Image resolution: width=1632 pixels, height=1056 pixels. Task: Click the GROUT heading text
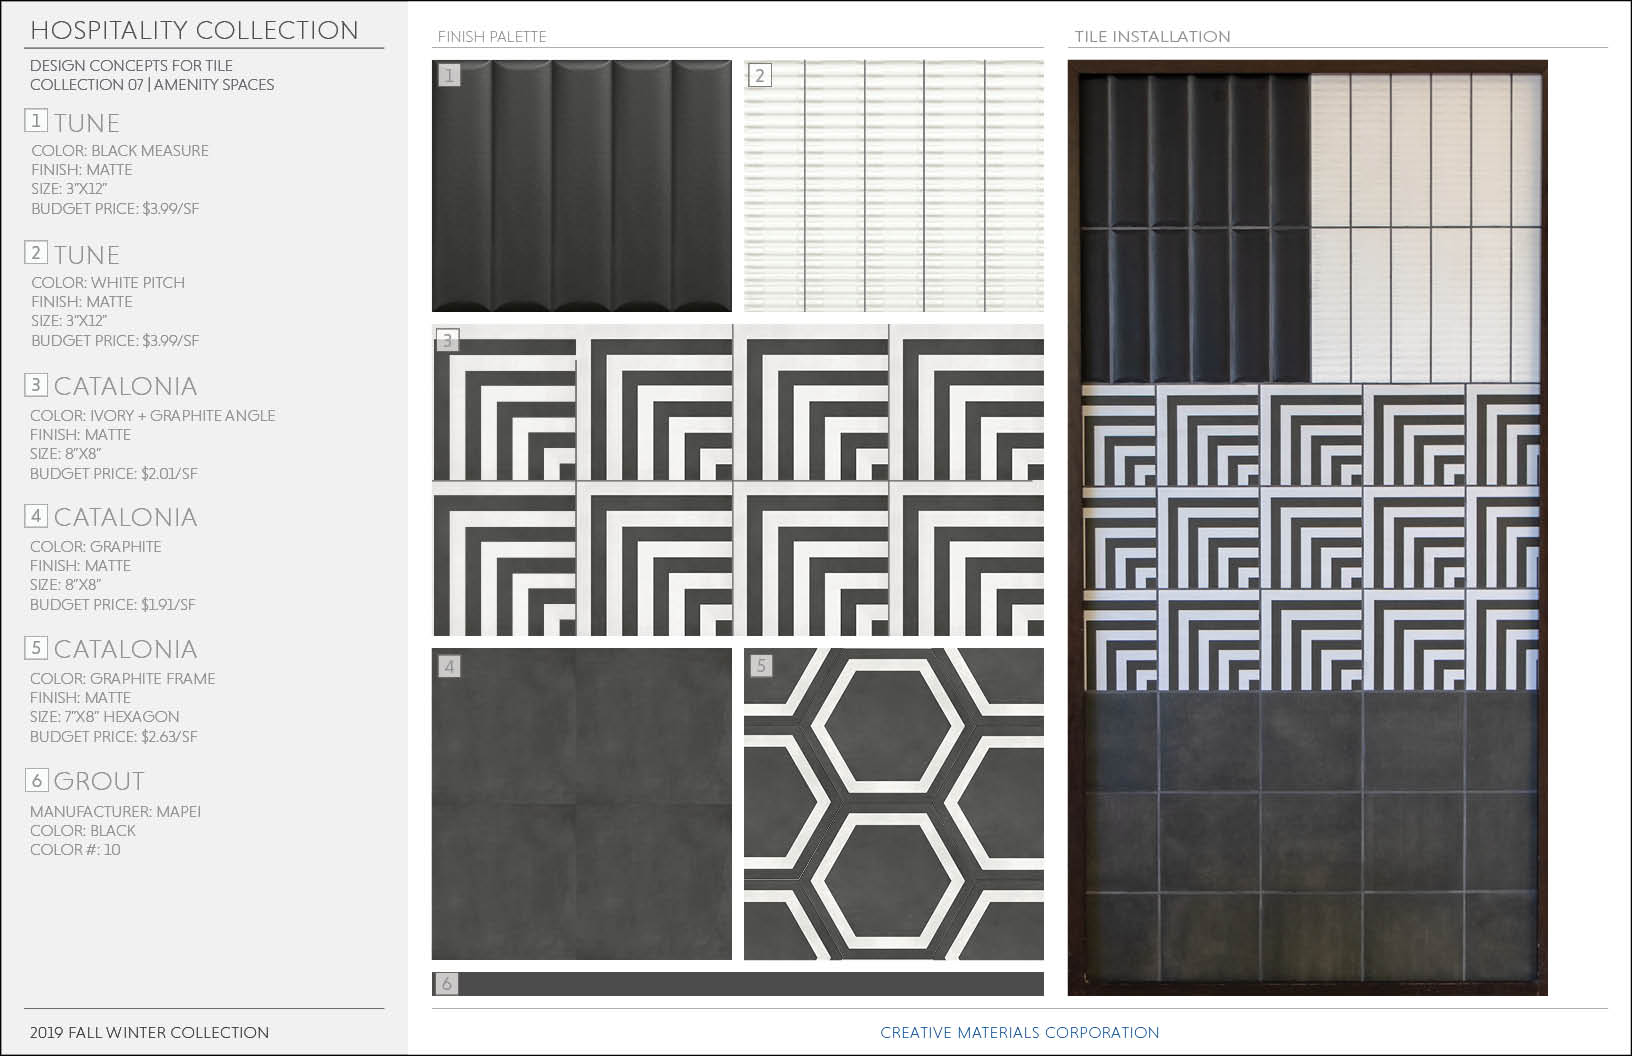(99, 781)
